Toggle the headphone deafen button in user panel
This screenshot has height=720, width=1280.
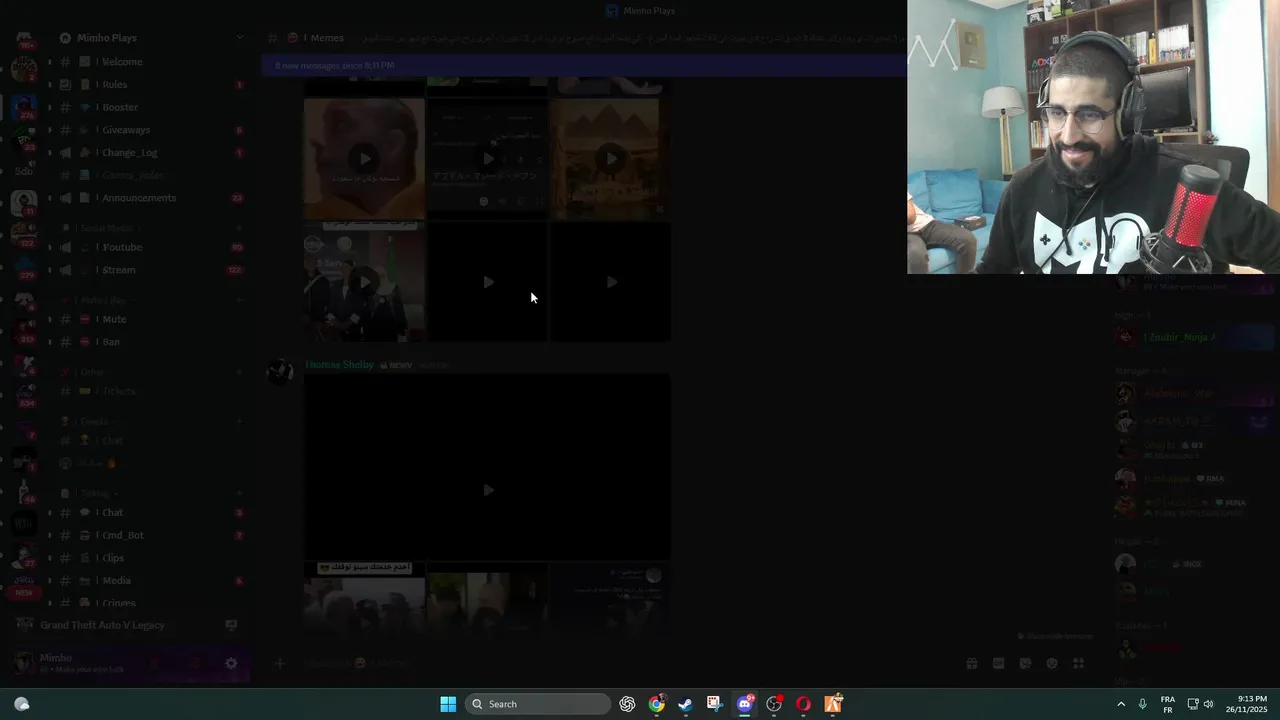point(194,663)
